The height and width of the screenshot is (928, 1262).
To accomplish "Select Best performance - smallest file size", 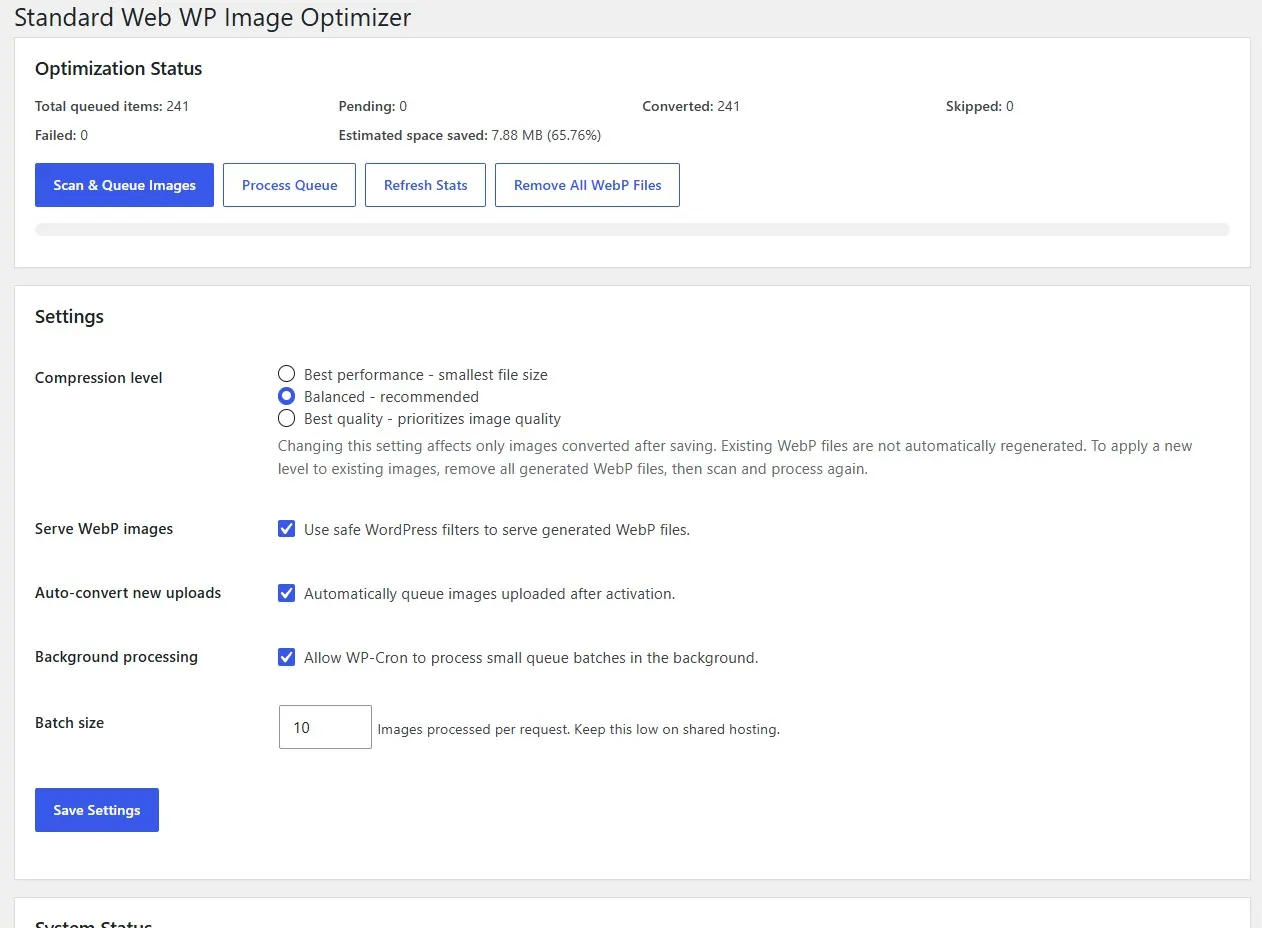I will (x=287, y=375).
